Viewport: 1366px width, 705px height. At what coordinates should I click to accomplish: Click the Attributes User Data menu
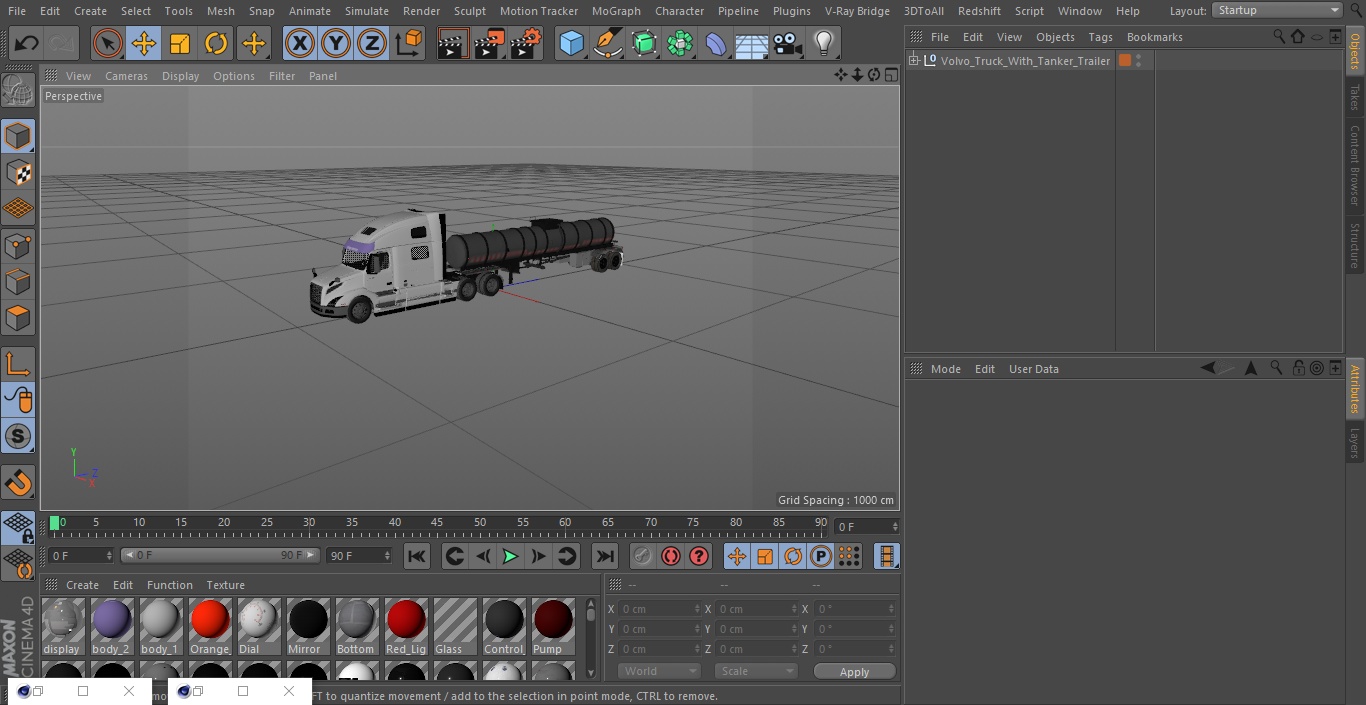[1034, 369]
